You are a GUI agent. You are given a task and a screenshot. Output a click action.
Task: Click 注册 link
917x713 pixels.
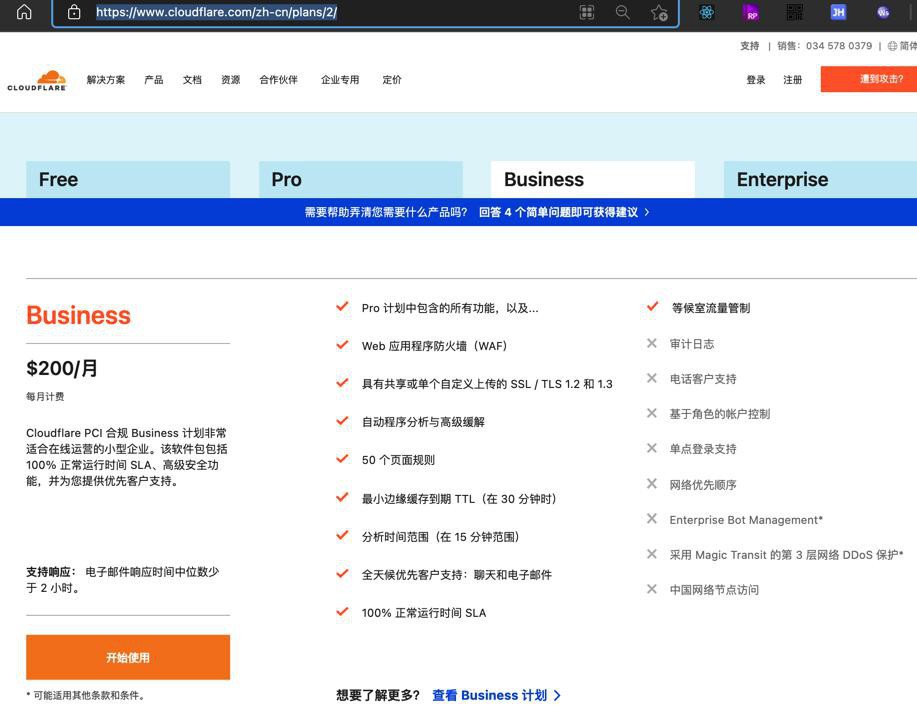point(792,80)
